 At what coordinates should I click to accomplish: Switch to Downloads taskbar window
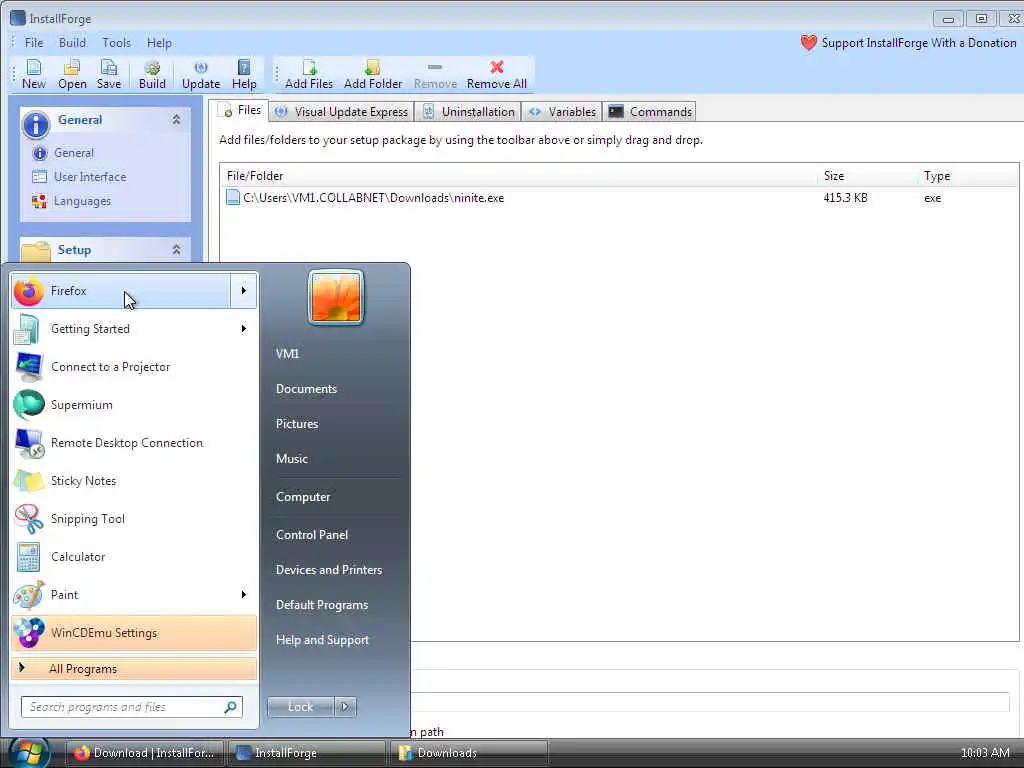468,753
